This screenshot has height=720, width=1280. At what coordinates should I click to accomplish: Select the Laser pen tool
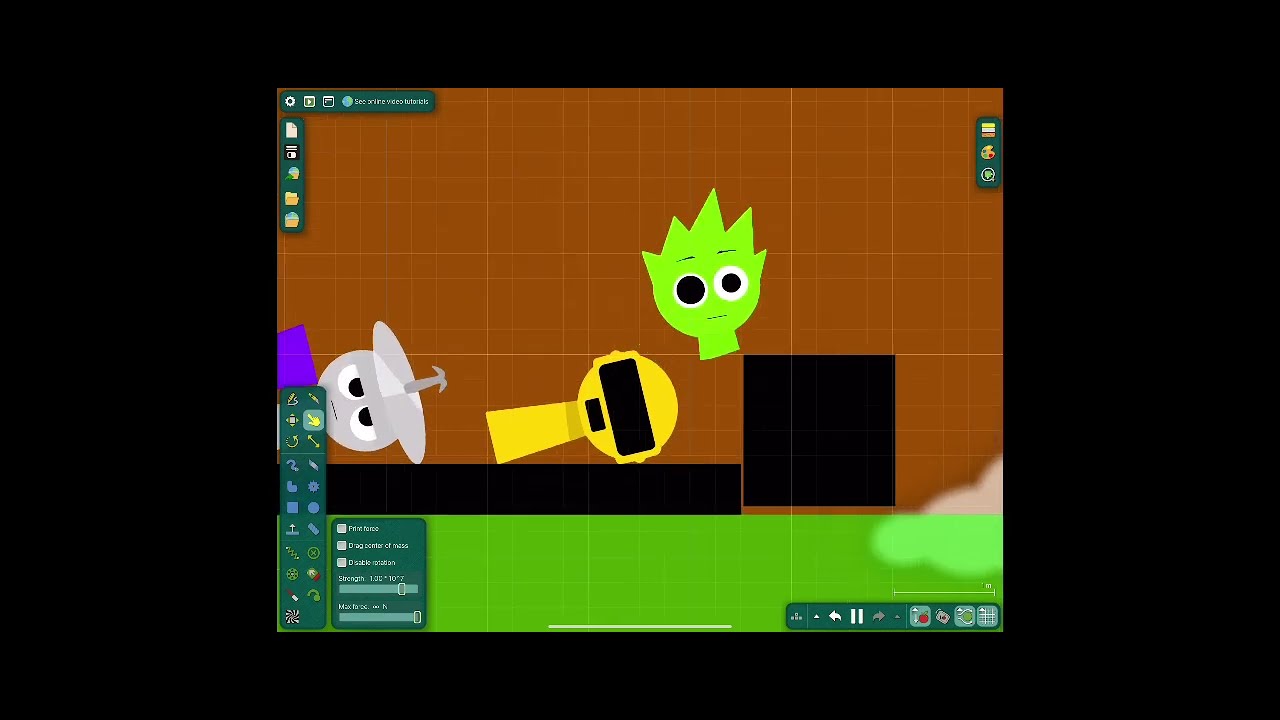[292, 596]
